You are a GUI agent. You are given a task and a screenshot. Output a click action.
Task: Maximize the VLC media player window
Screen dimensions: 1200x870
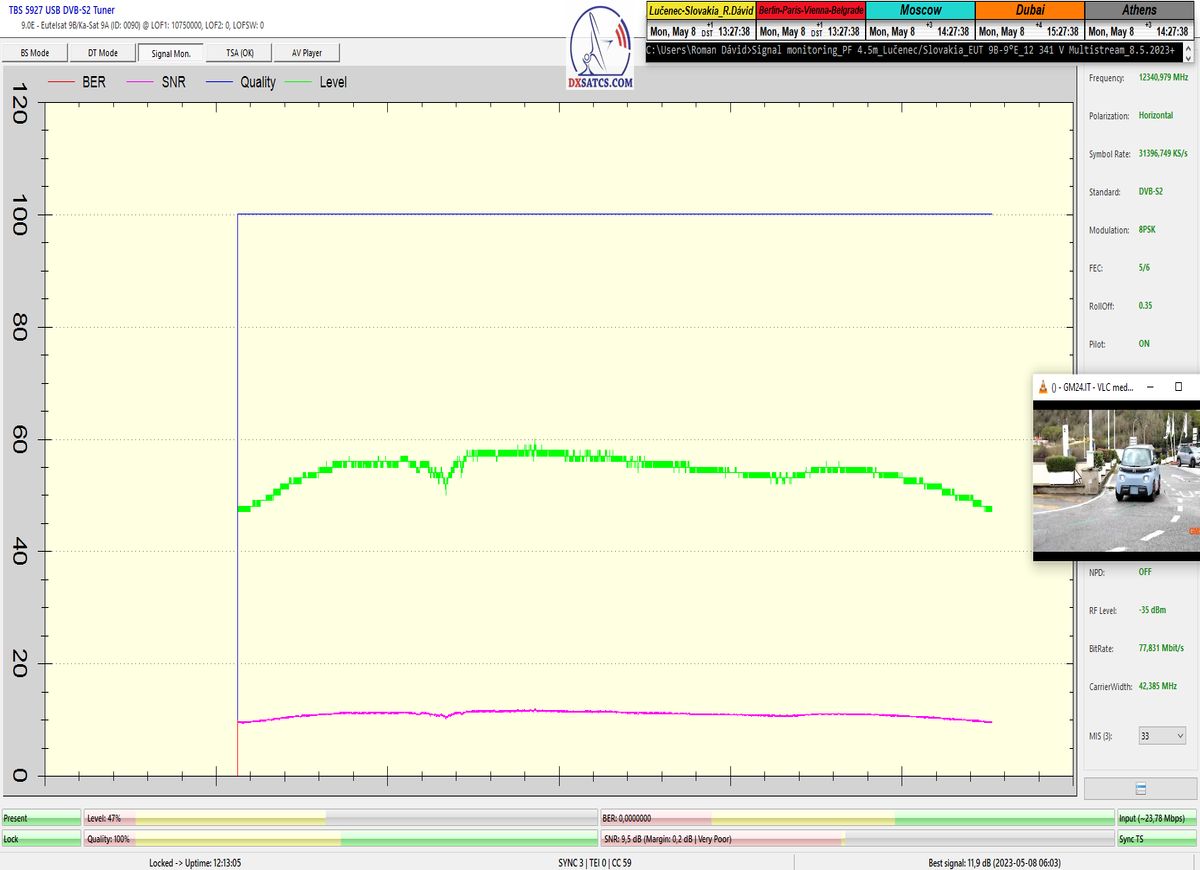coord(1178,386)
